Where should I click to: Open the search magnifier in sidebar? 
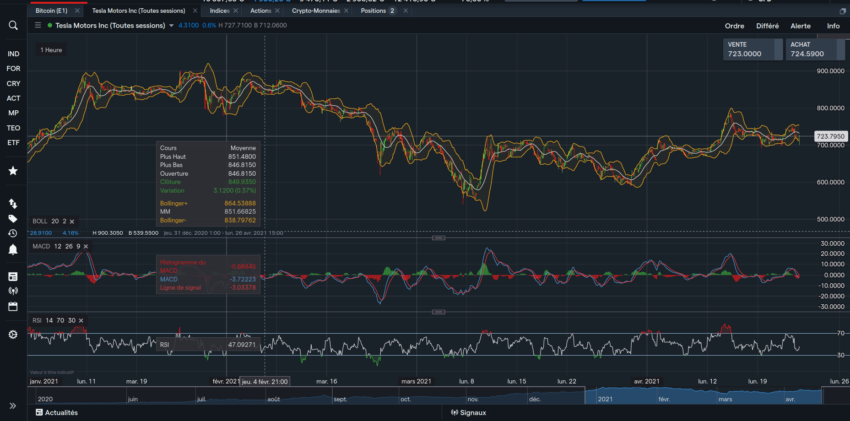point(13,25)
